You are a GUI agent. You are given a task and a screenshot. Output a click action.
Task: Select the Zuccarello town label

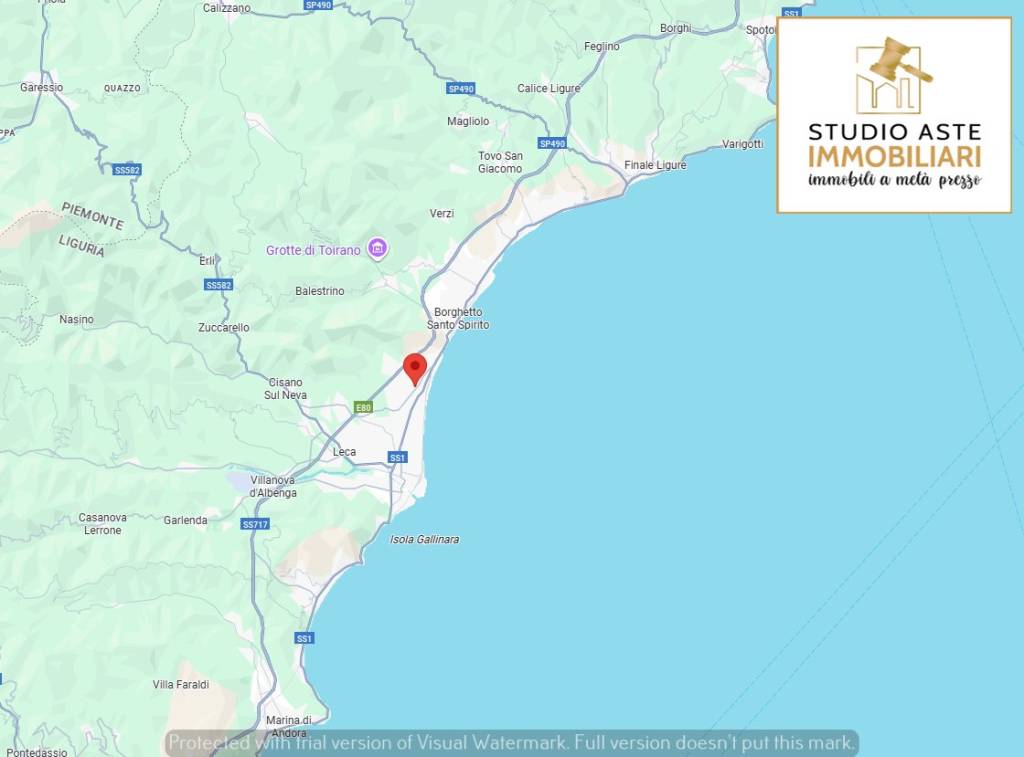point(224,327)
